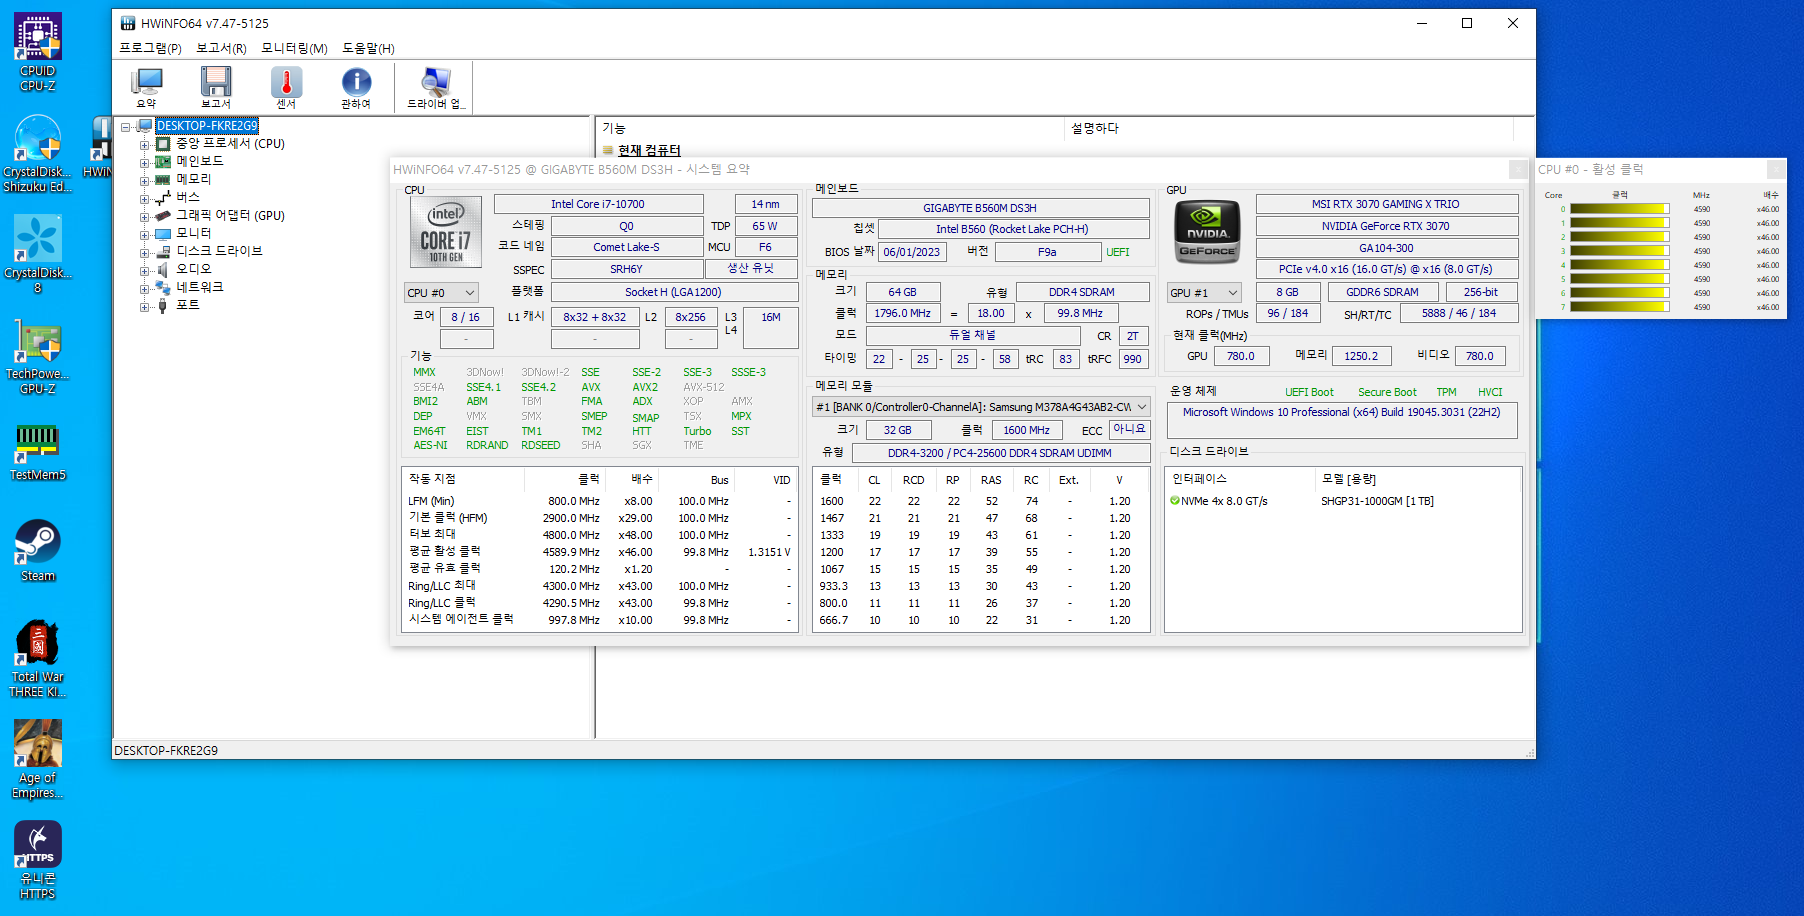Click the 디스크 드라이브 tree icon

163,252
